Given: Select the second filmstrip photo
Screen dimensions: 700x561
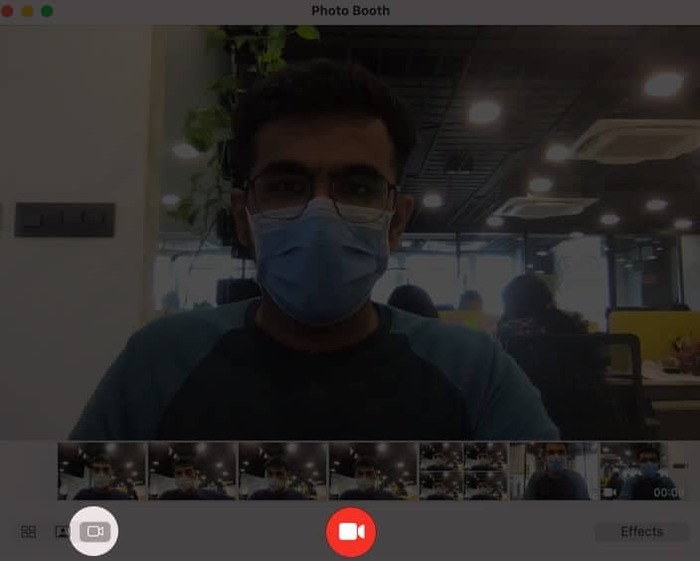Looking at the screenshot, I should pyautogui.click(x=192, y=471).
